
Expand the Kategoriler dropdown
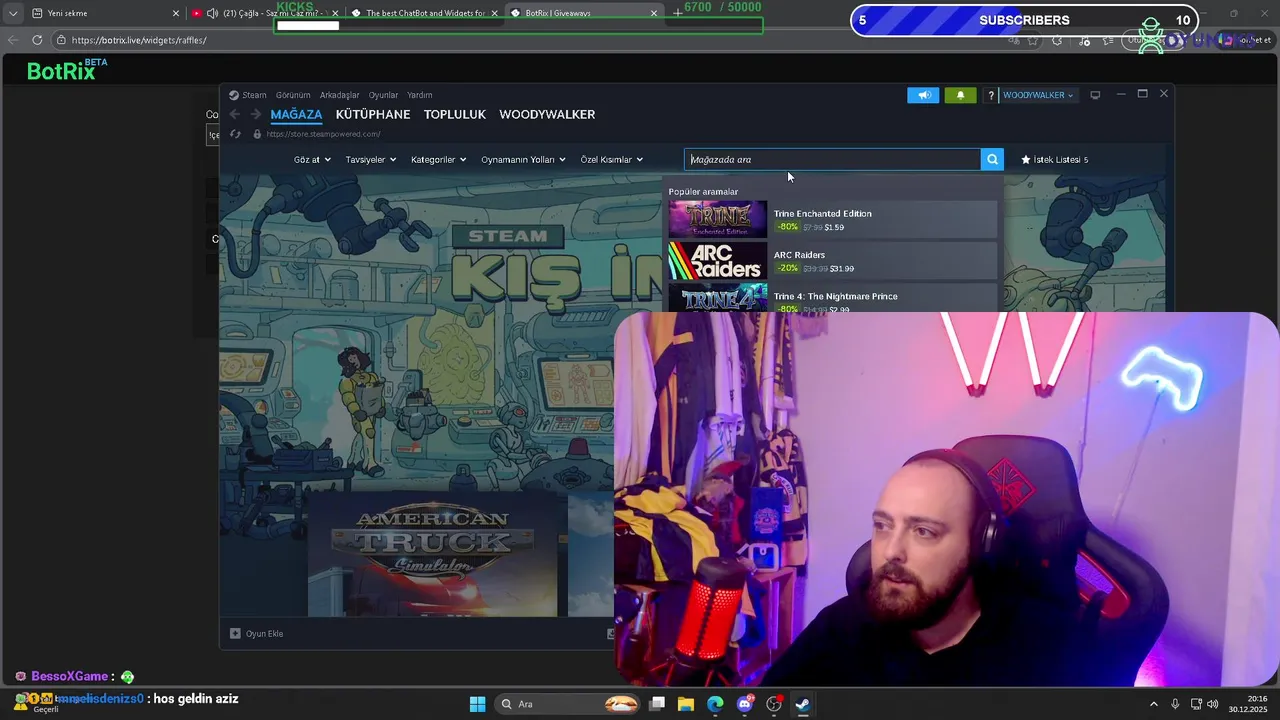coord(438,159)
